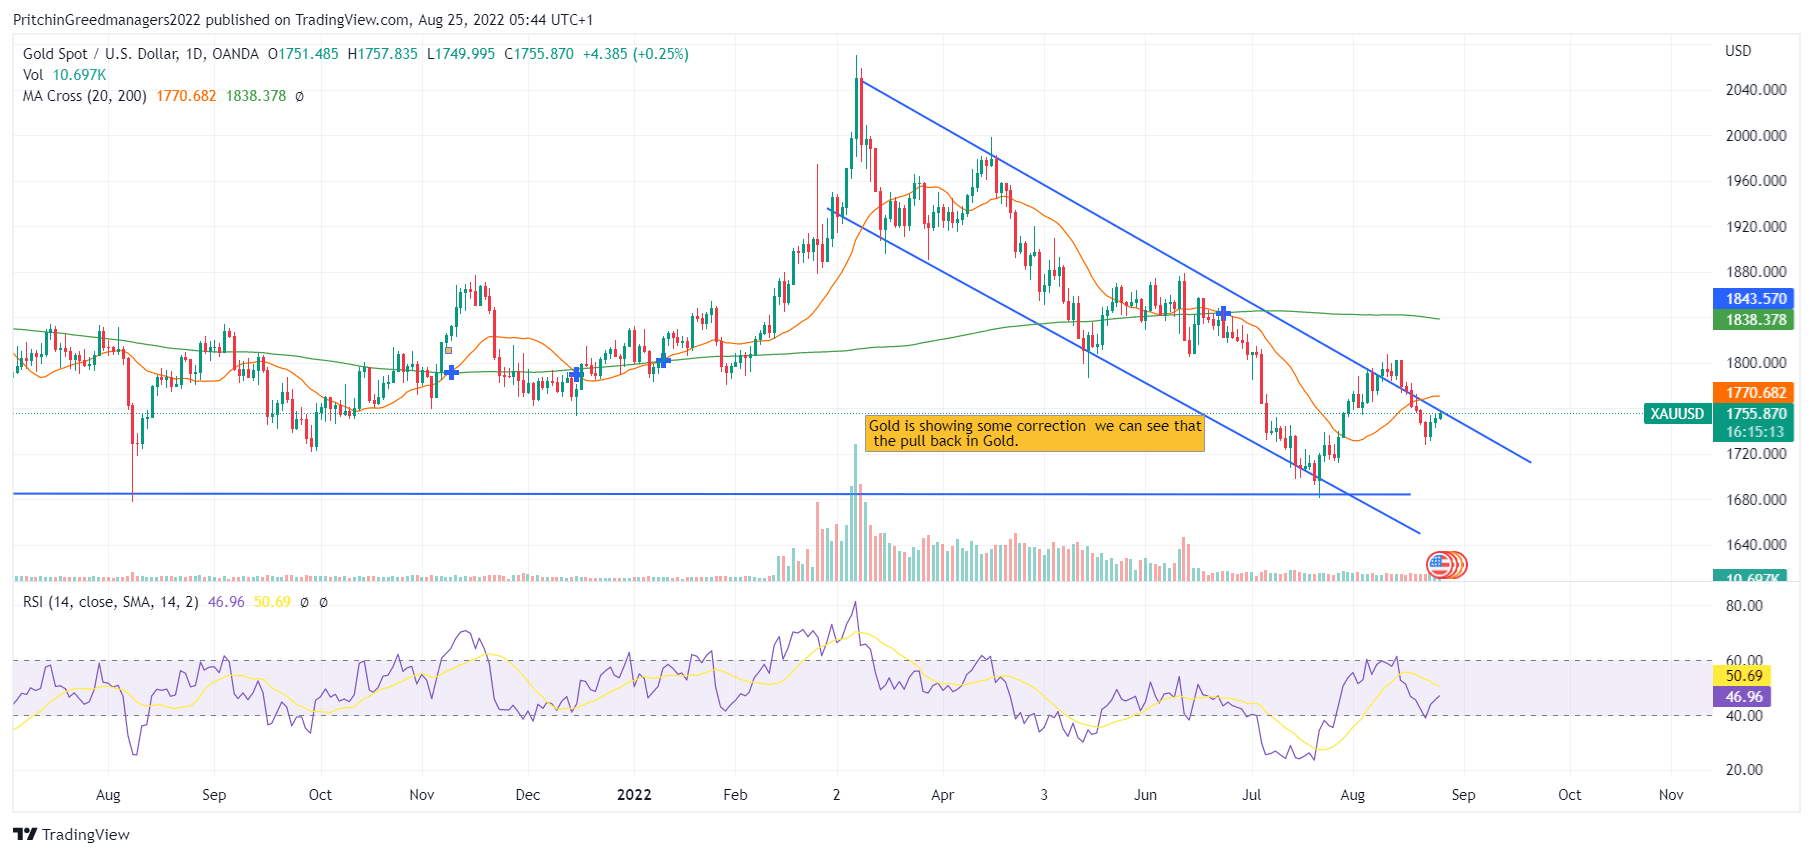Click the open price O1751.485
Image resolution: width=1813 pixels, height=856 pixels.
tap(303, 54)
